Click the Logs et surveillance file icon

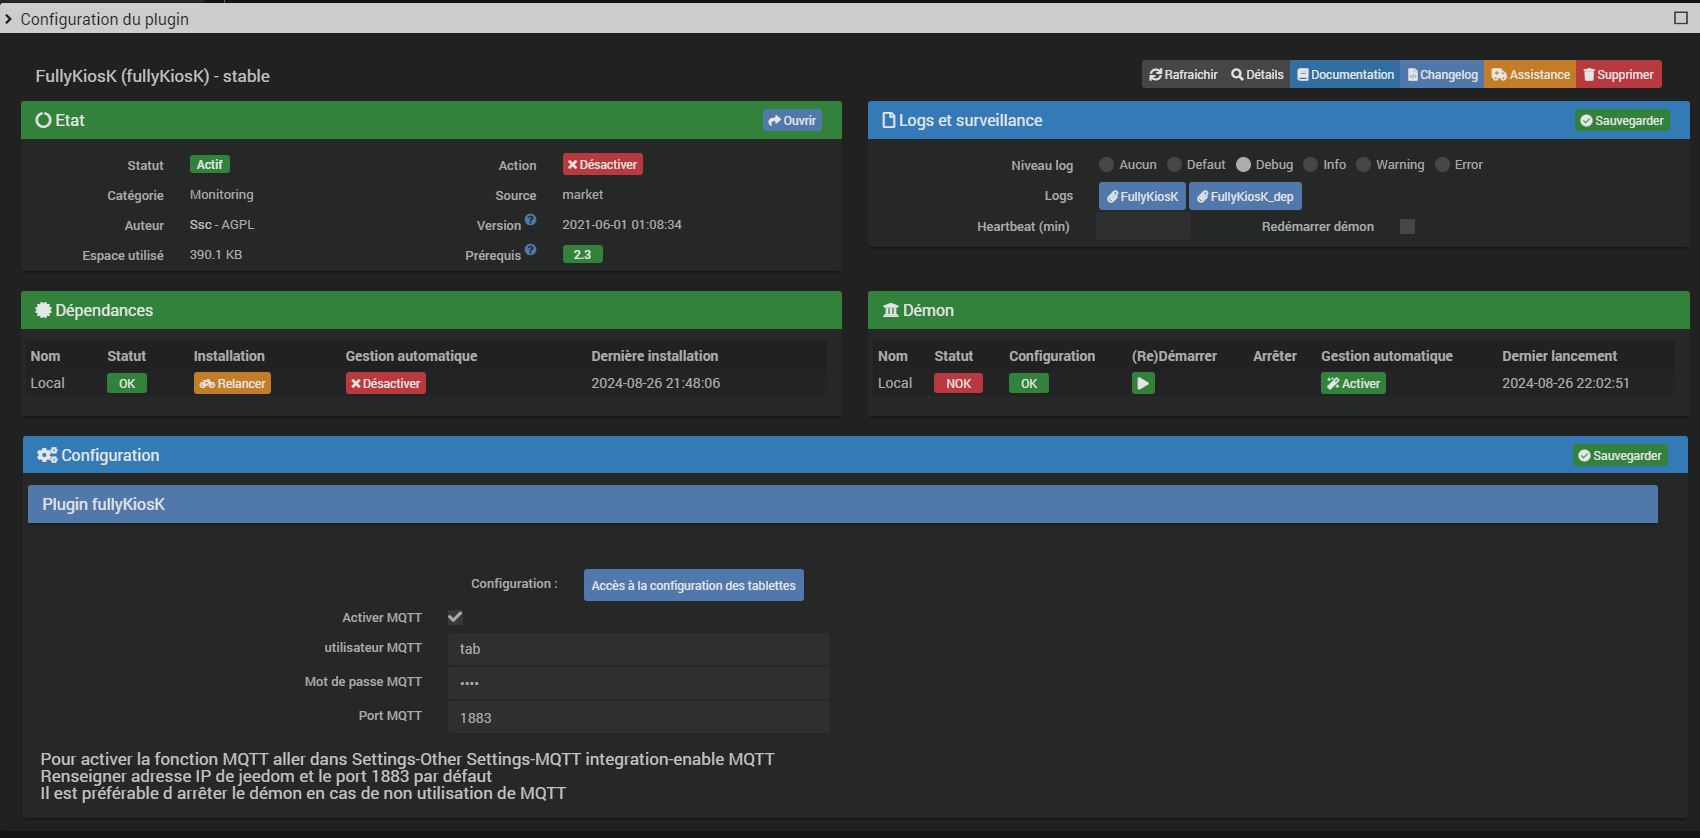click(888, 120)
